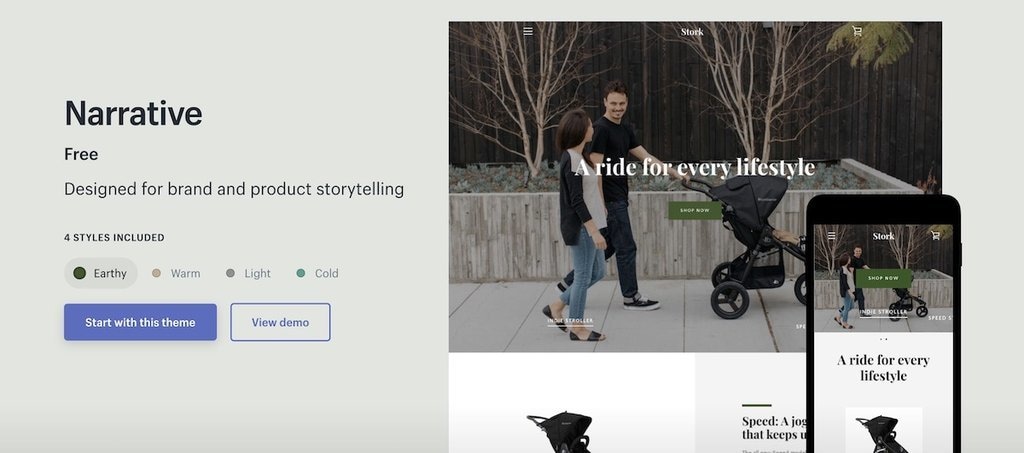The height and width of the screenshot is (453, 1024).
Task: Select the Light style option
Action: (248, 273)
